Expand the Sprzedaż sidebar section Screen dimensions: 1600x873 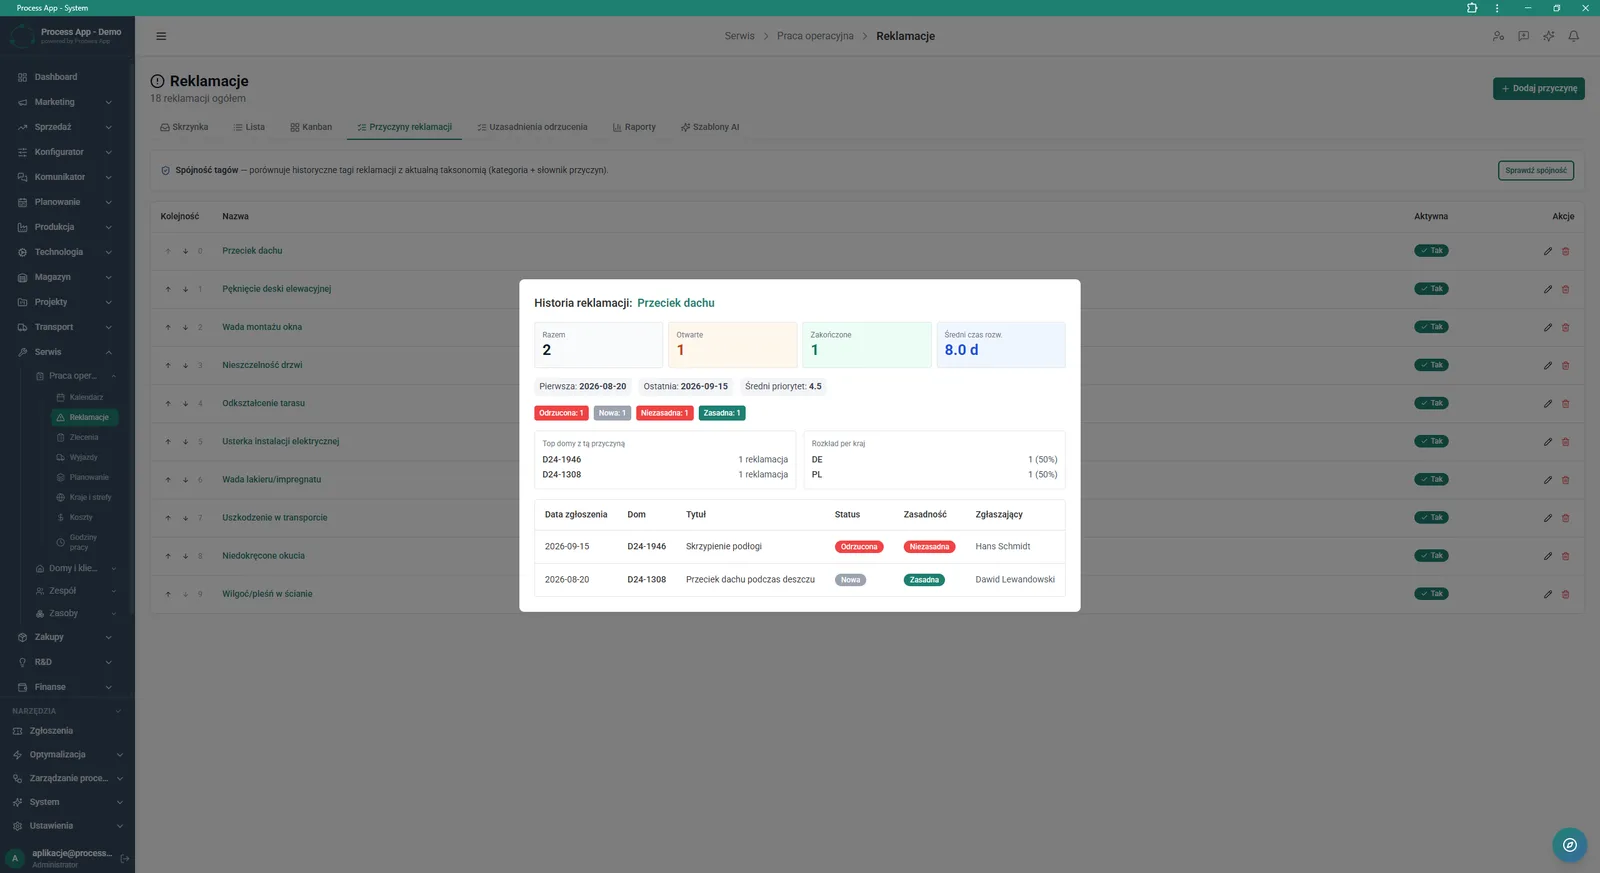(x=66, y=127)
